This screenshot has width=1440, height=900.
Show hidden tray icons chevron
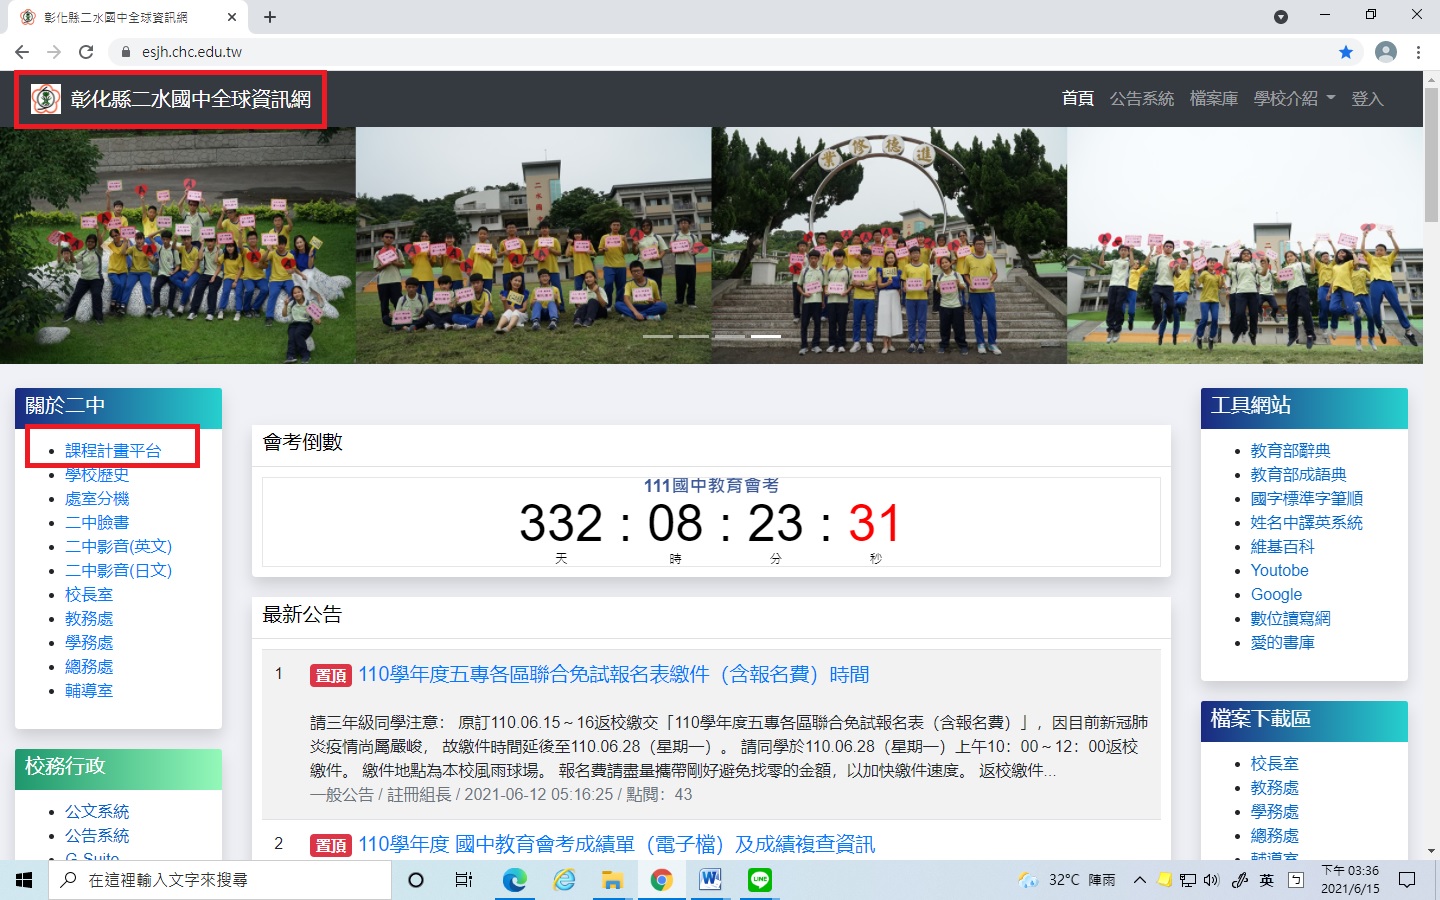pos(1139,880)
